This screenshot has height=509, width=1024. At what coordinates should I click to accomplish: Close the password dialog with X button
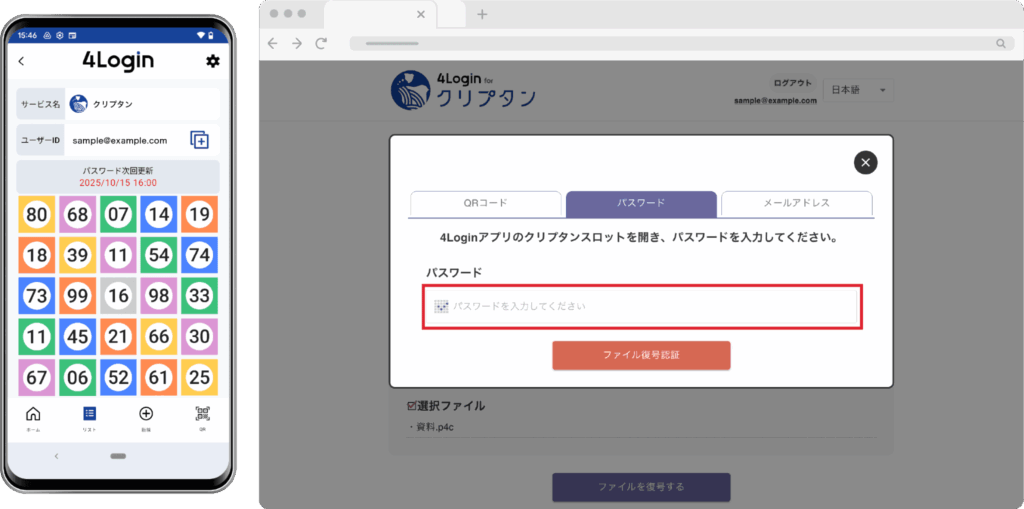coord(866,163)
